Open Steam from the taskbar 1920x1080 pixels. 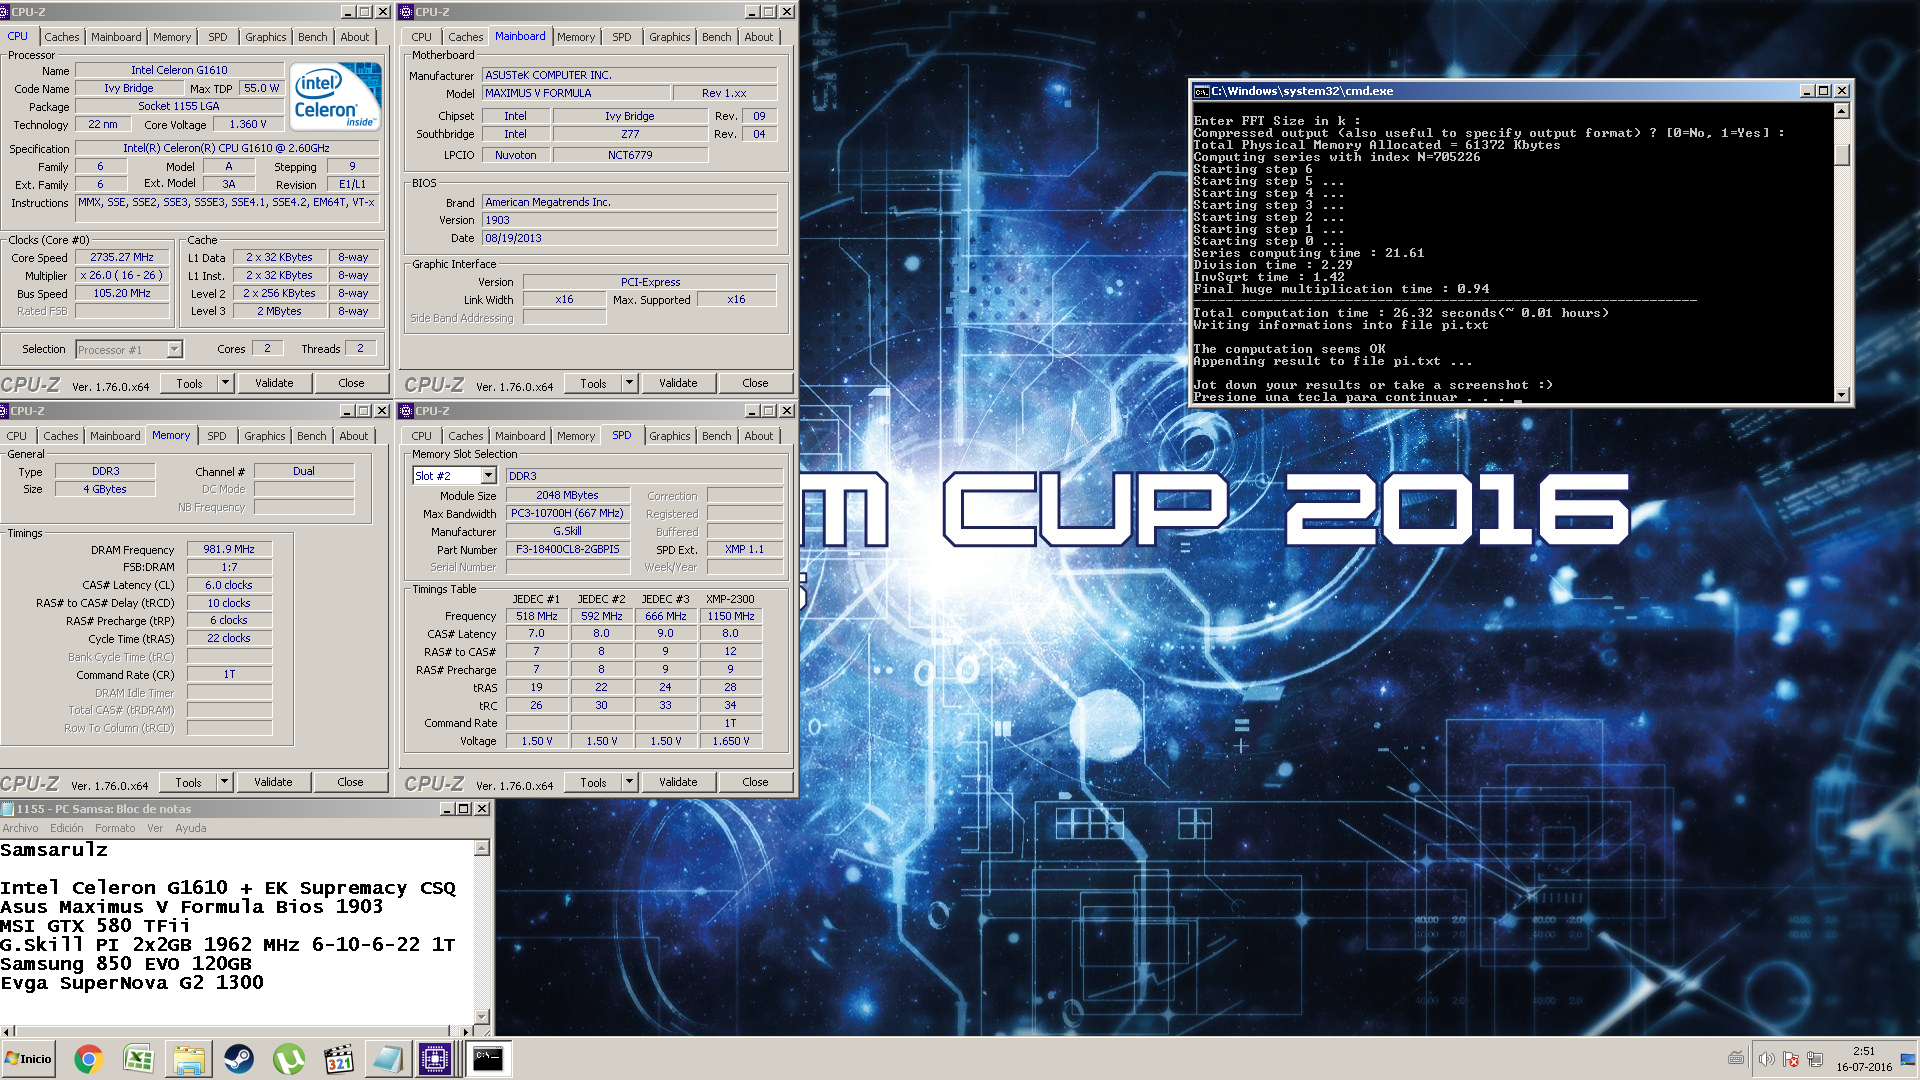pyautogui.click(x=238, y=1059)
